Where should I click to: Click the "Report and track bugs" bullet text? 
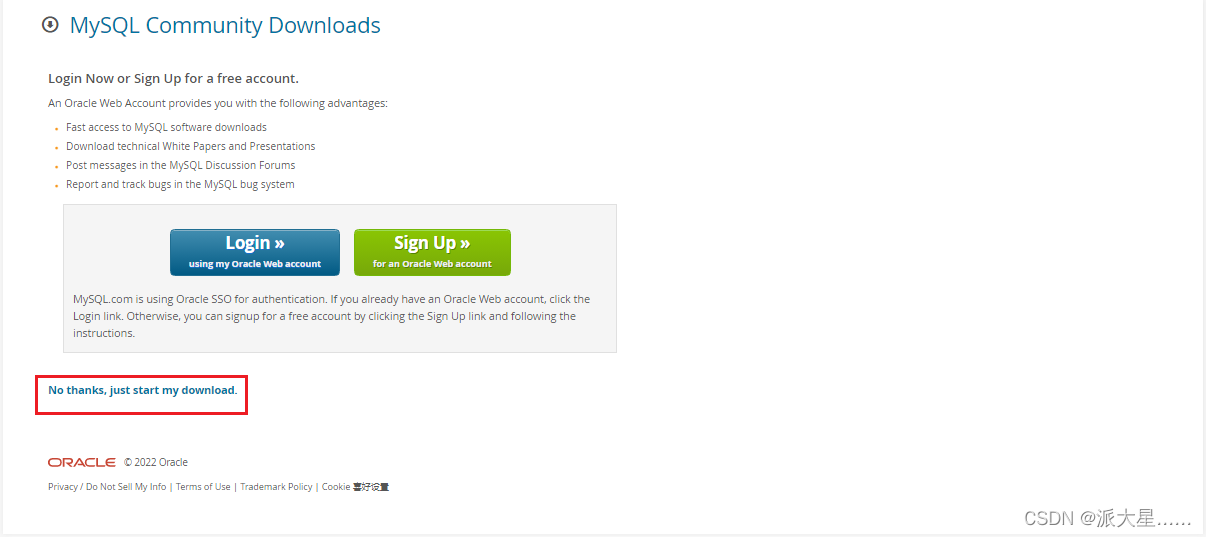coord(180,184)
